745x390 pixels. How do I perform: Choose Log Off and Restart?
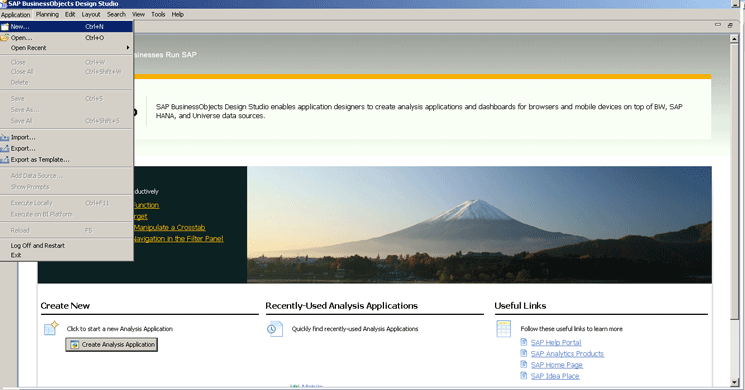[67, 246]
